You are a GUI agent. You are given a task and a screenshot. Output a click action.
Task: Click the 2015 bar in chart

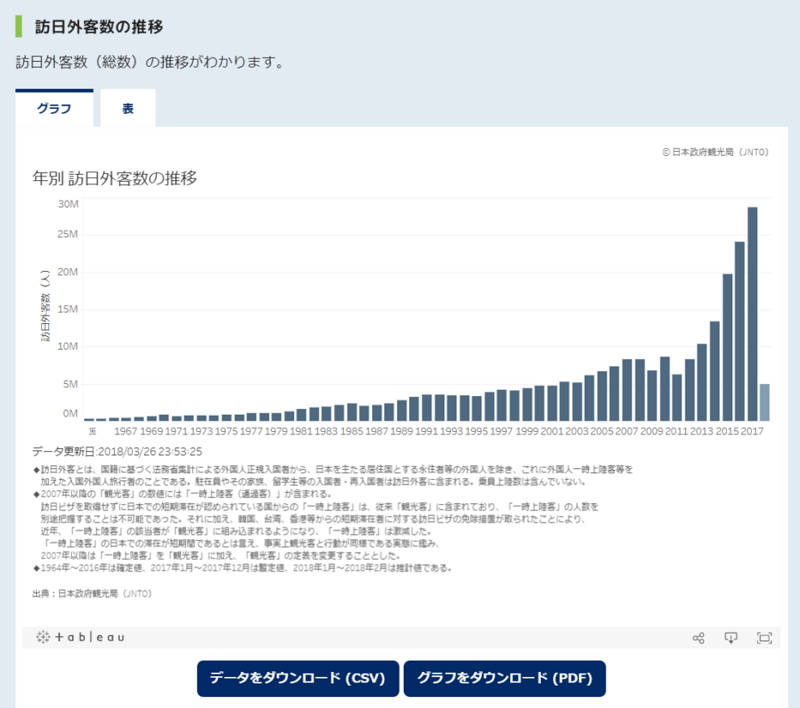point(727,347)
